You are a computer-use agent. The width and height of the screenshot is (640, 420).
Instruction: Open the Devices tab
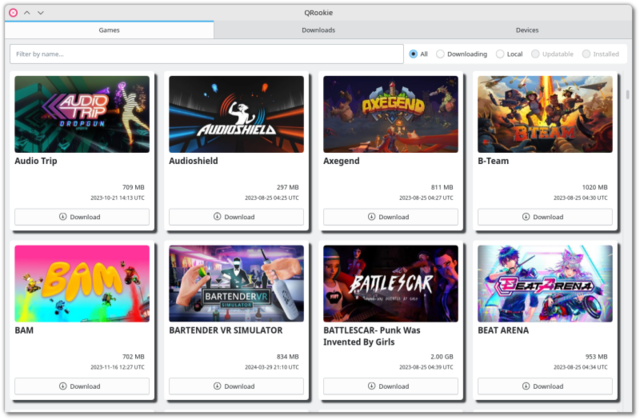[527, 30]
